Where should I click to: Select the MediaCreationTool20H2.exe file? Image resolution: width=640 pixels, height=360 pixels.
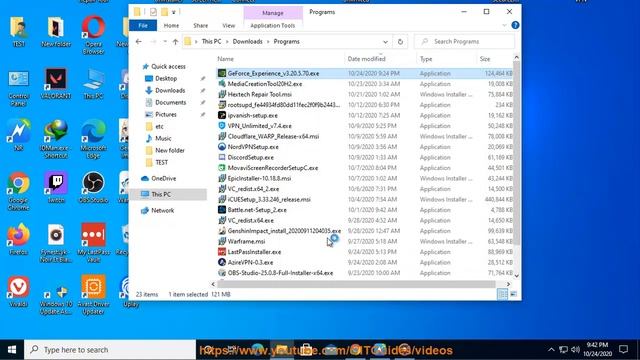[265, 84]
